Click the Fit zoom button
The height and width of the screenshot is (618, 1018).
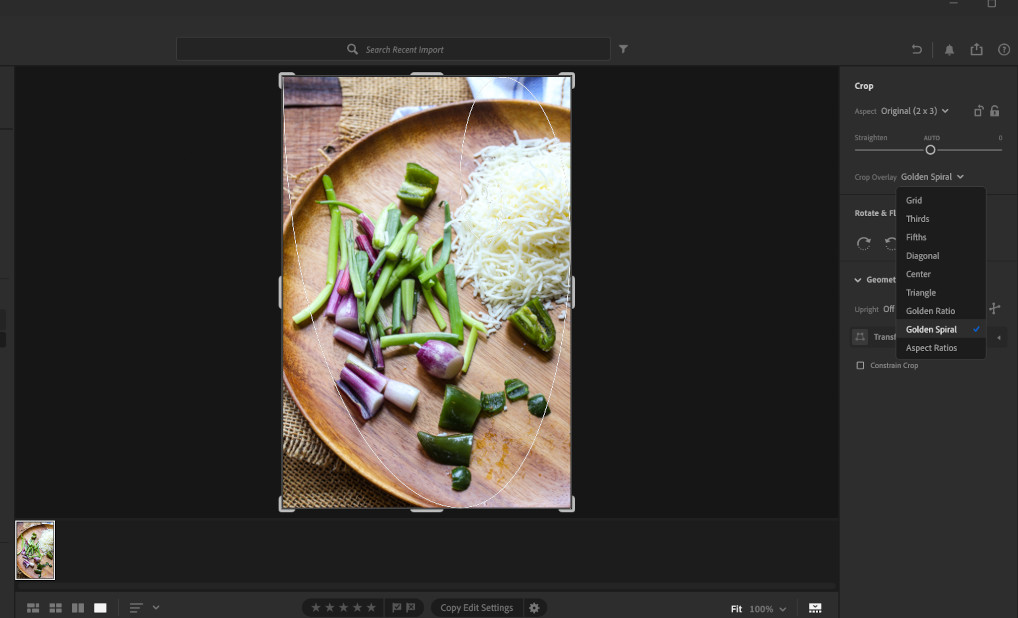736,609
